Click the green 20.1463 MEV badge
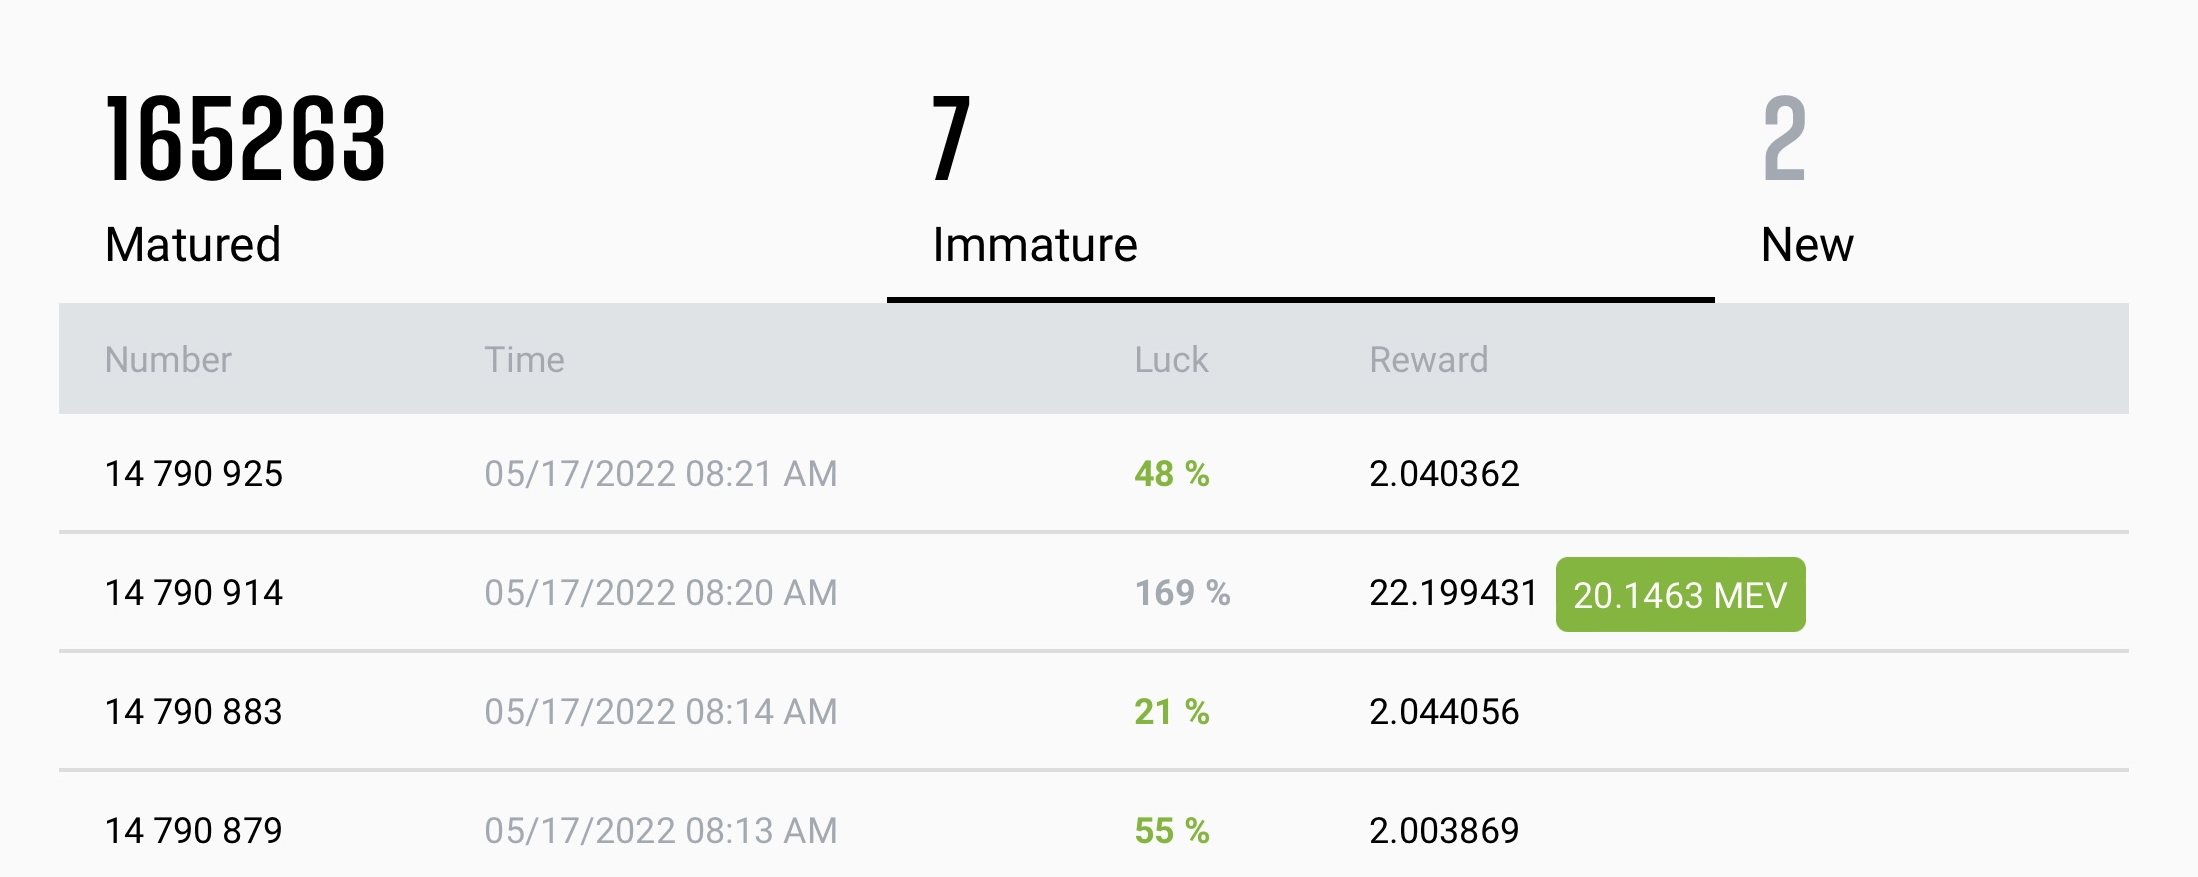 (1680, 595)
